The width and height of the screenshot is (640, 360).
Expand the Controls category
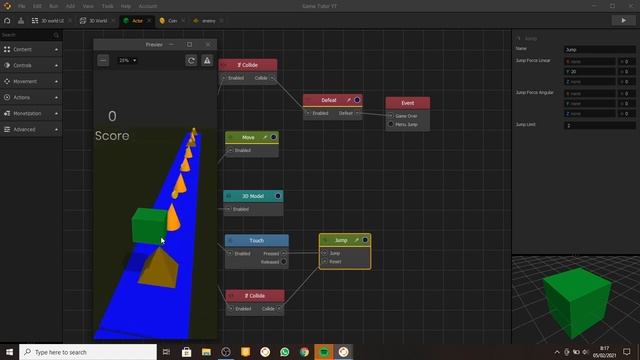click(x=31, y=65)
